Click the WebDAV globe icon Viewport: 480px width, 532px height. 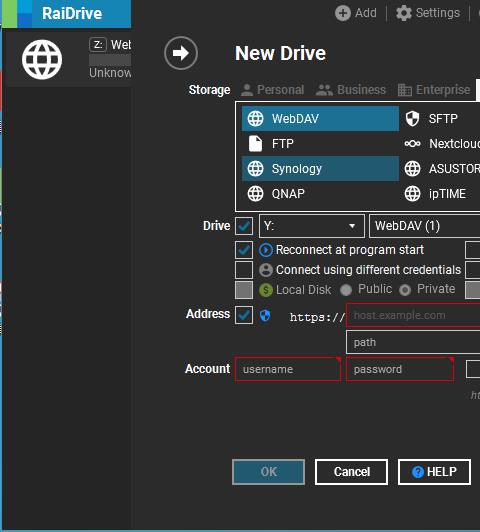[x=255, y=119]
